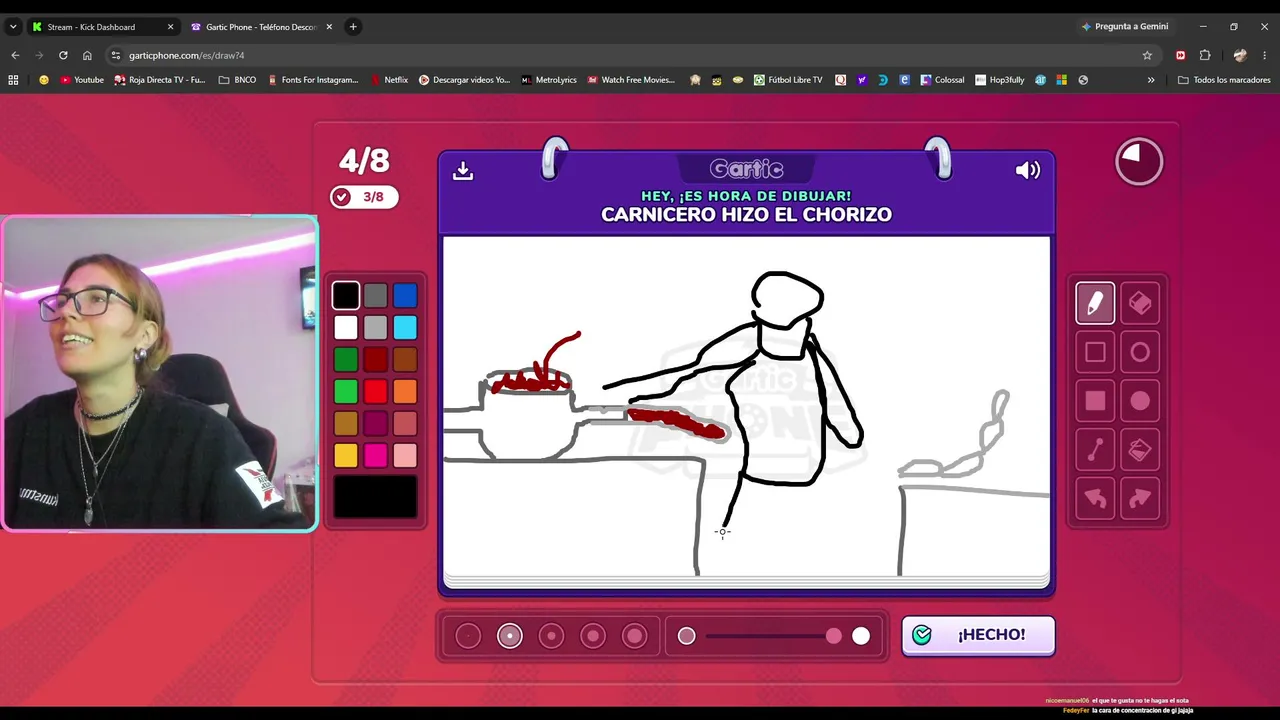Close the Gartic Phone tab
Image resolution: width=1280 pixels, height=720 pixels.
329,27
